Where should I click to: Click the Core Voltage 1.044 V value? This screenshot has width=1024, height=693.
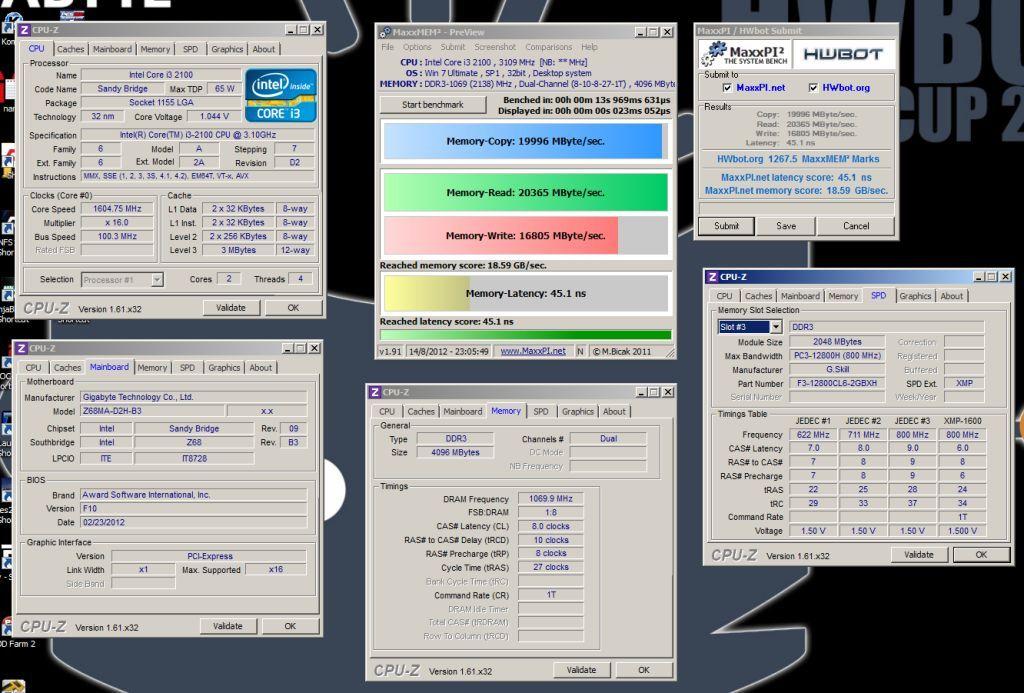(x=214, y=116)
